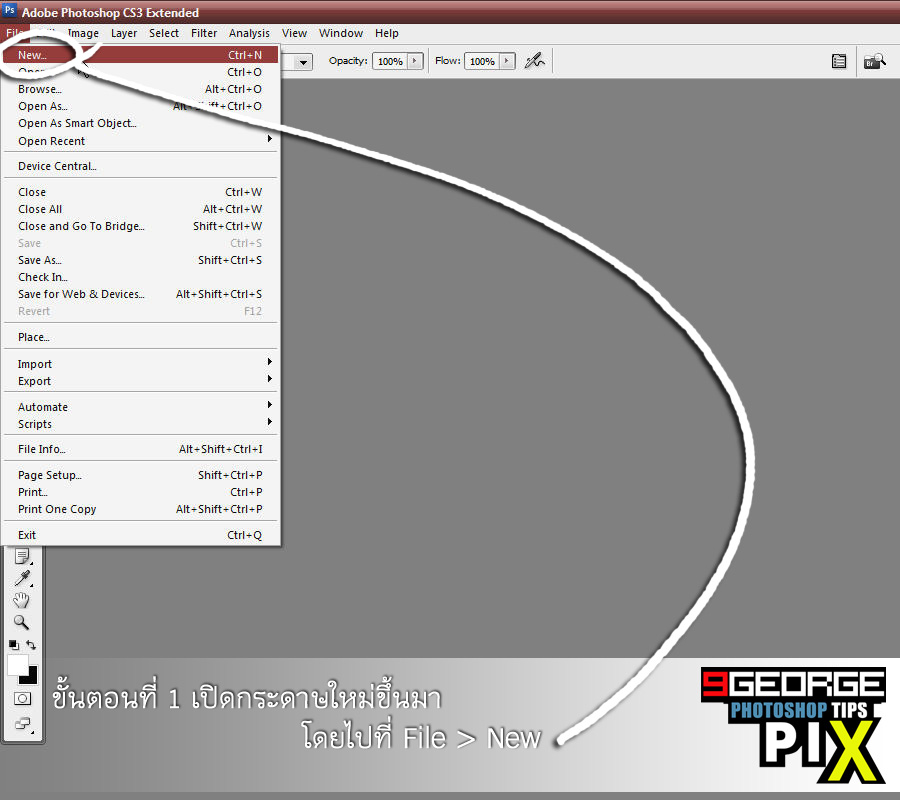Open the Select menu
This screenshot has width=900, height=800.
coord(164,33)
